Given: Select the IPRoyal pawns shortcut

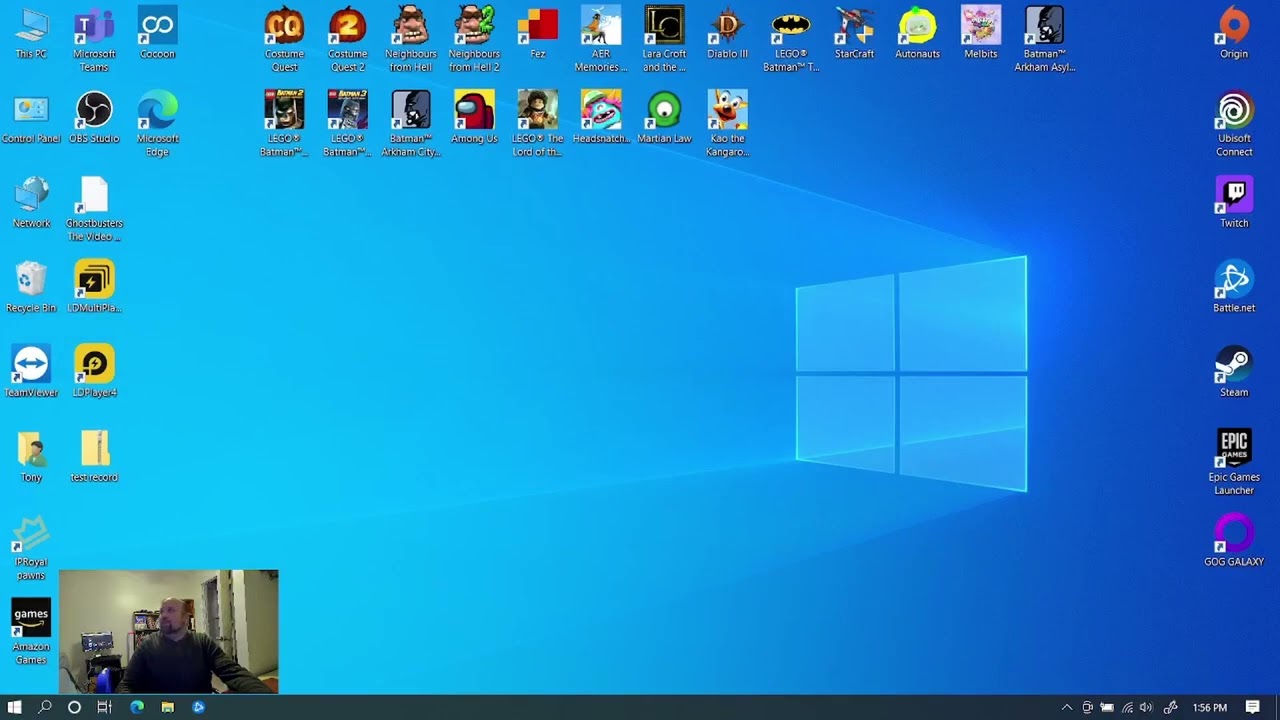Looking at the screenshot, I should click(31, 548).
